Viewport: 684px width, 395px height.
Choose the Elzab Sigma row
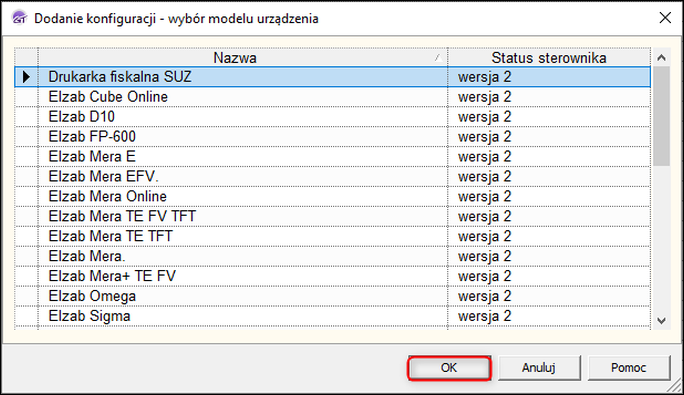[x=332, y=316]
